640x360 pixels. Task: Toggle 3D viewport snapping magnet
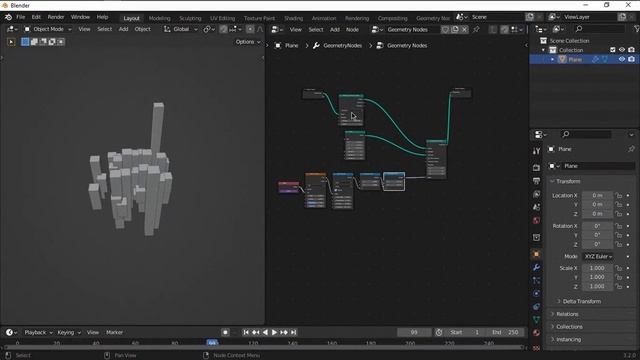(x=223, y=29)
